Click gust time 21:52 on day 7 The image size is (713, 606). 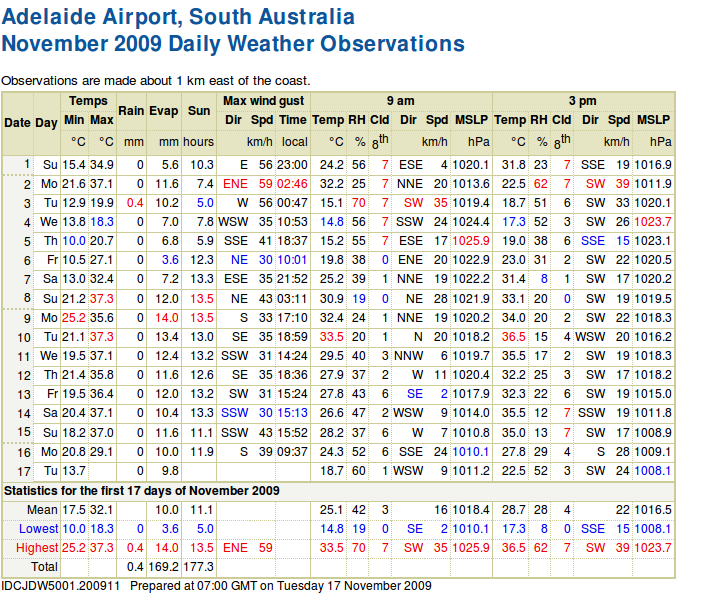click(292, 279)
